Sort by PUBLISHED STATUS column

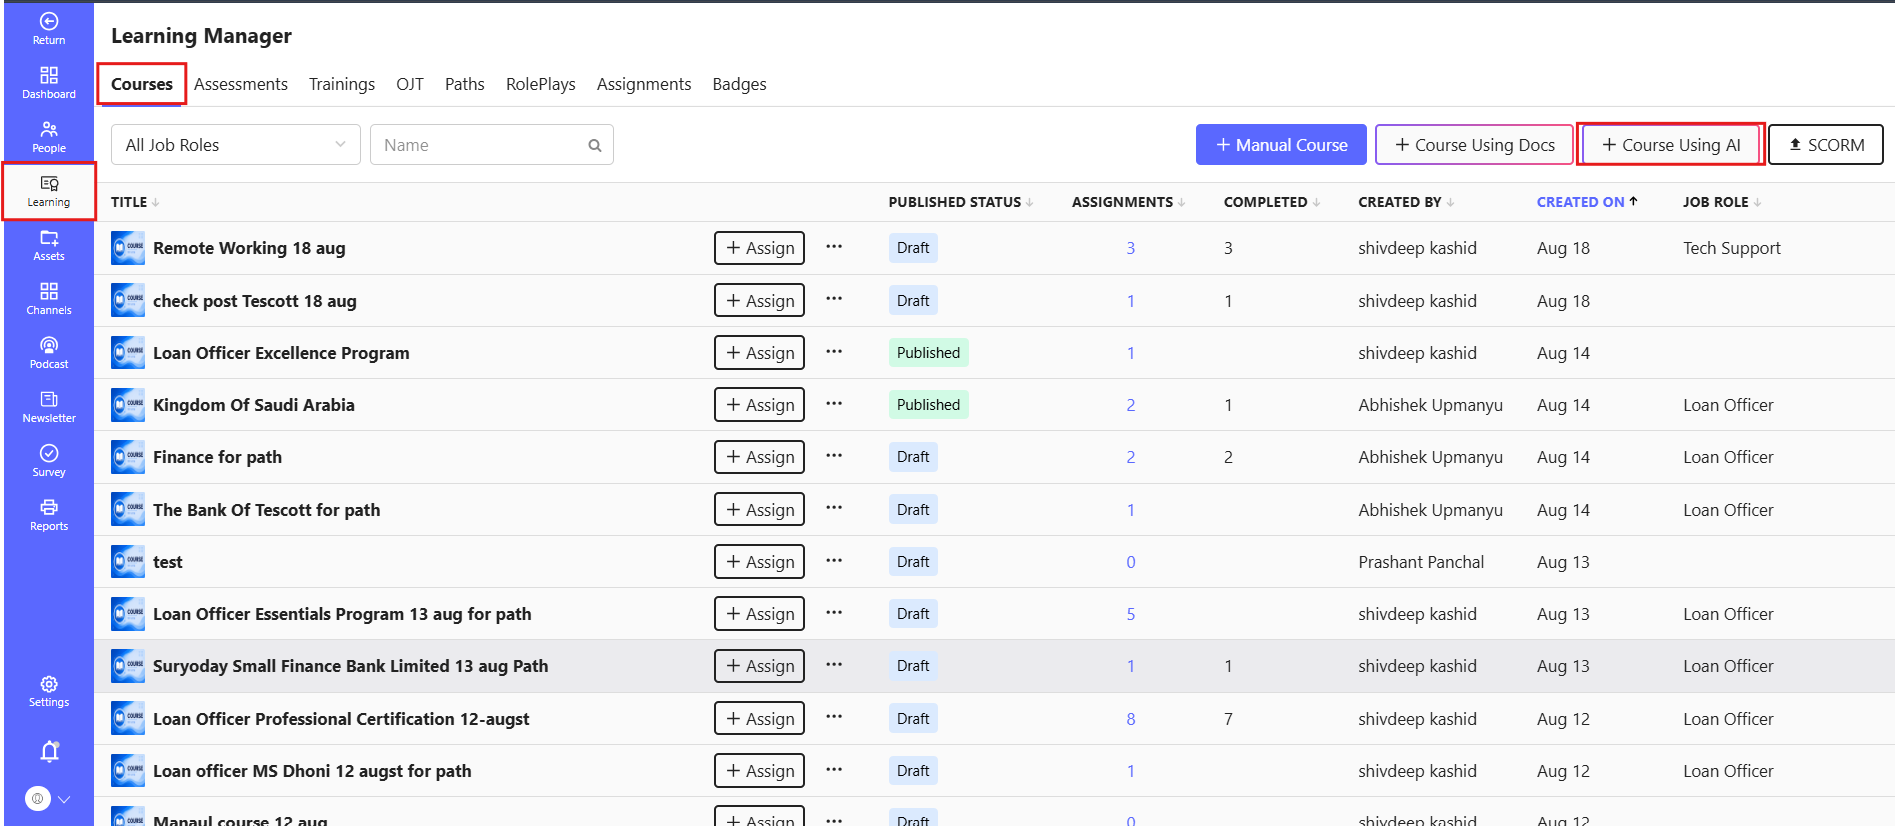tap(961, 202)
